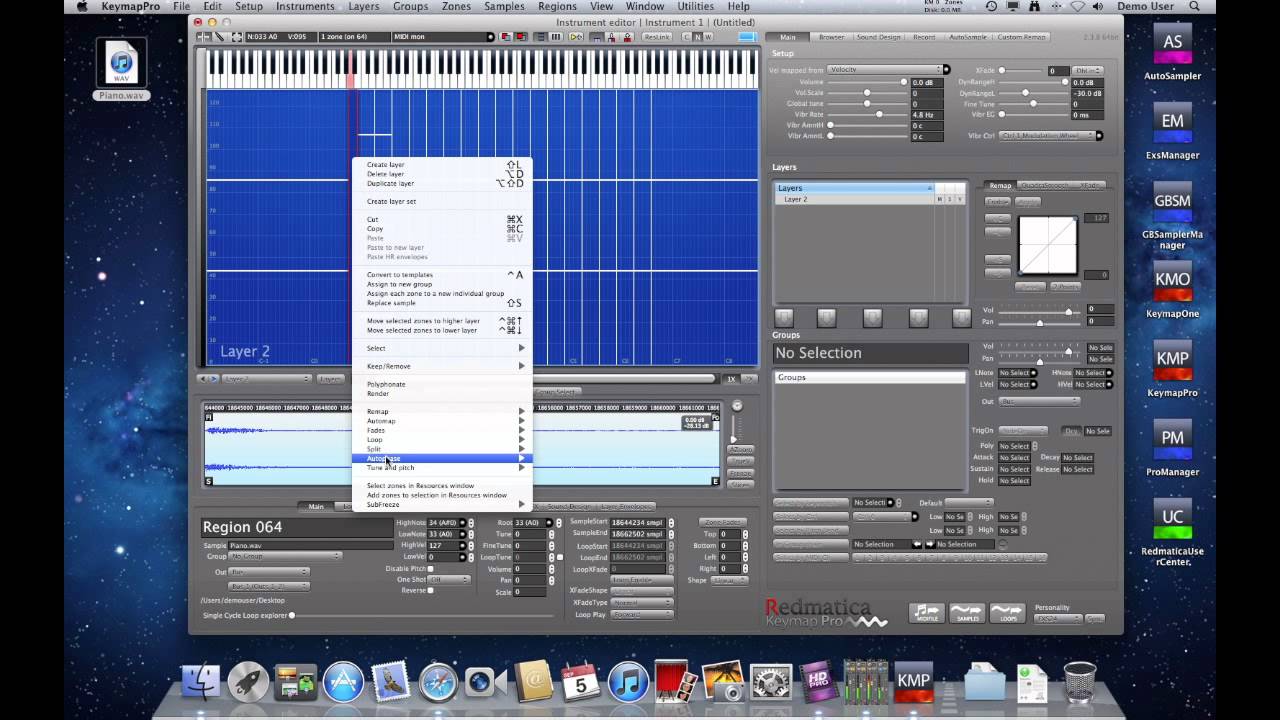Adjust the Vibr Rate slider
1280x720 pixels.
coord(868,114)
